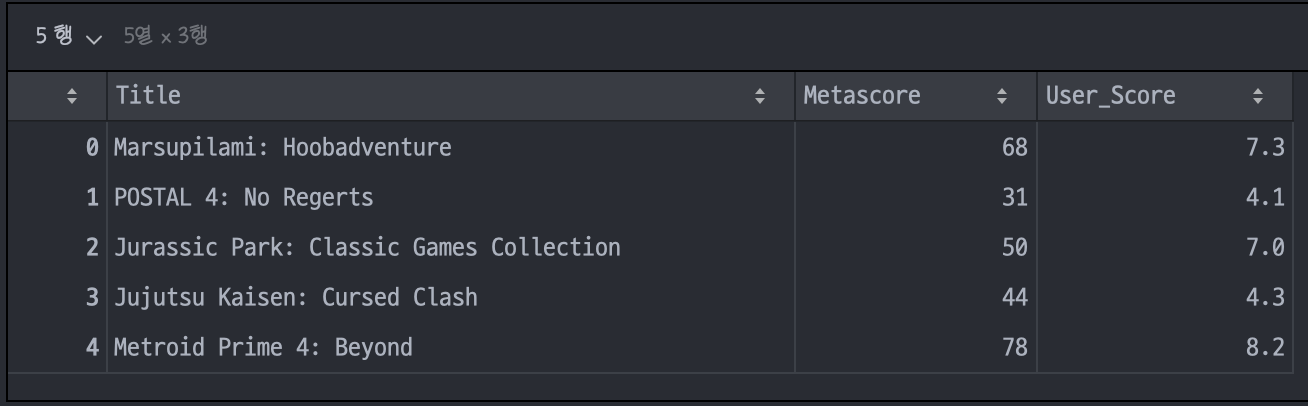Click row index 2 in the table
This screenshot has height=406, width=1308.
[92, 247]
